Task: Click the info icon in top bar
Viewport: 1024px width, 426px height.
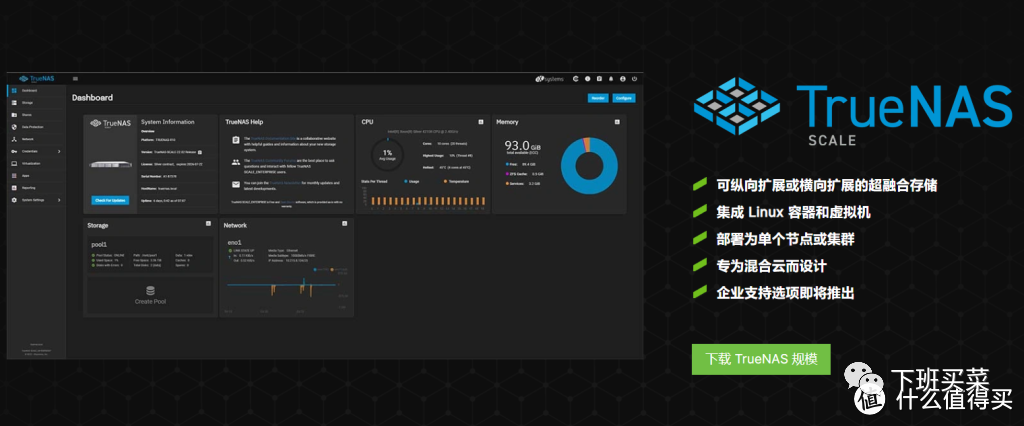Action: [x=587, y=78]
